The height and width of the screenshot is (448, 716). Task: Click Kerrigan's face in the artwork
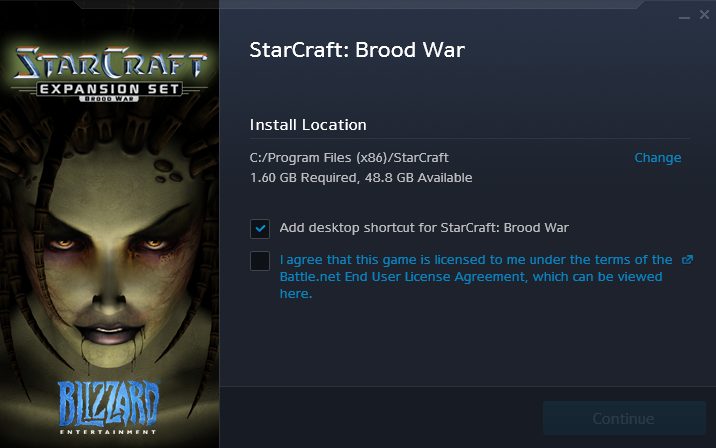point(108,256)
